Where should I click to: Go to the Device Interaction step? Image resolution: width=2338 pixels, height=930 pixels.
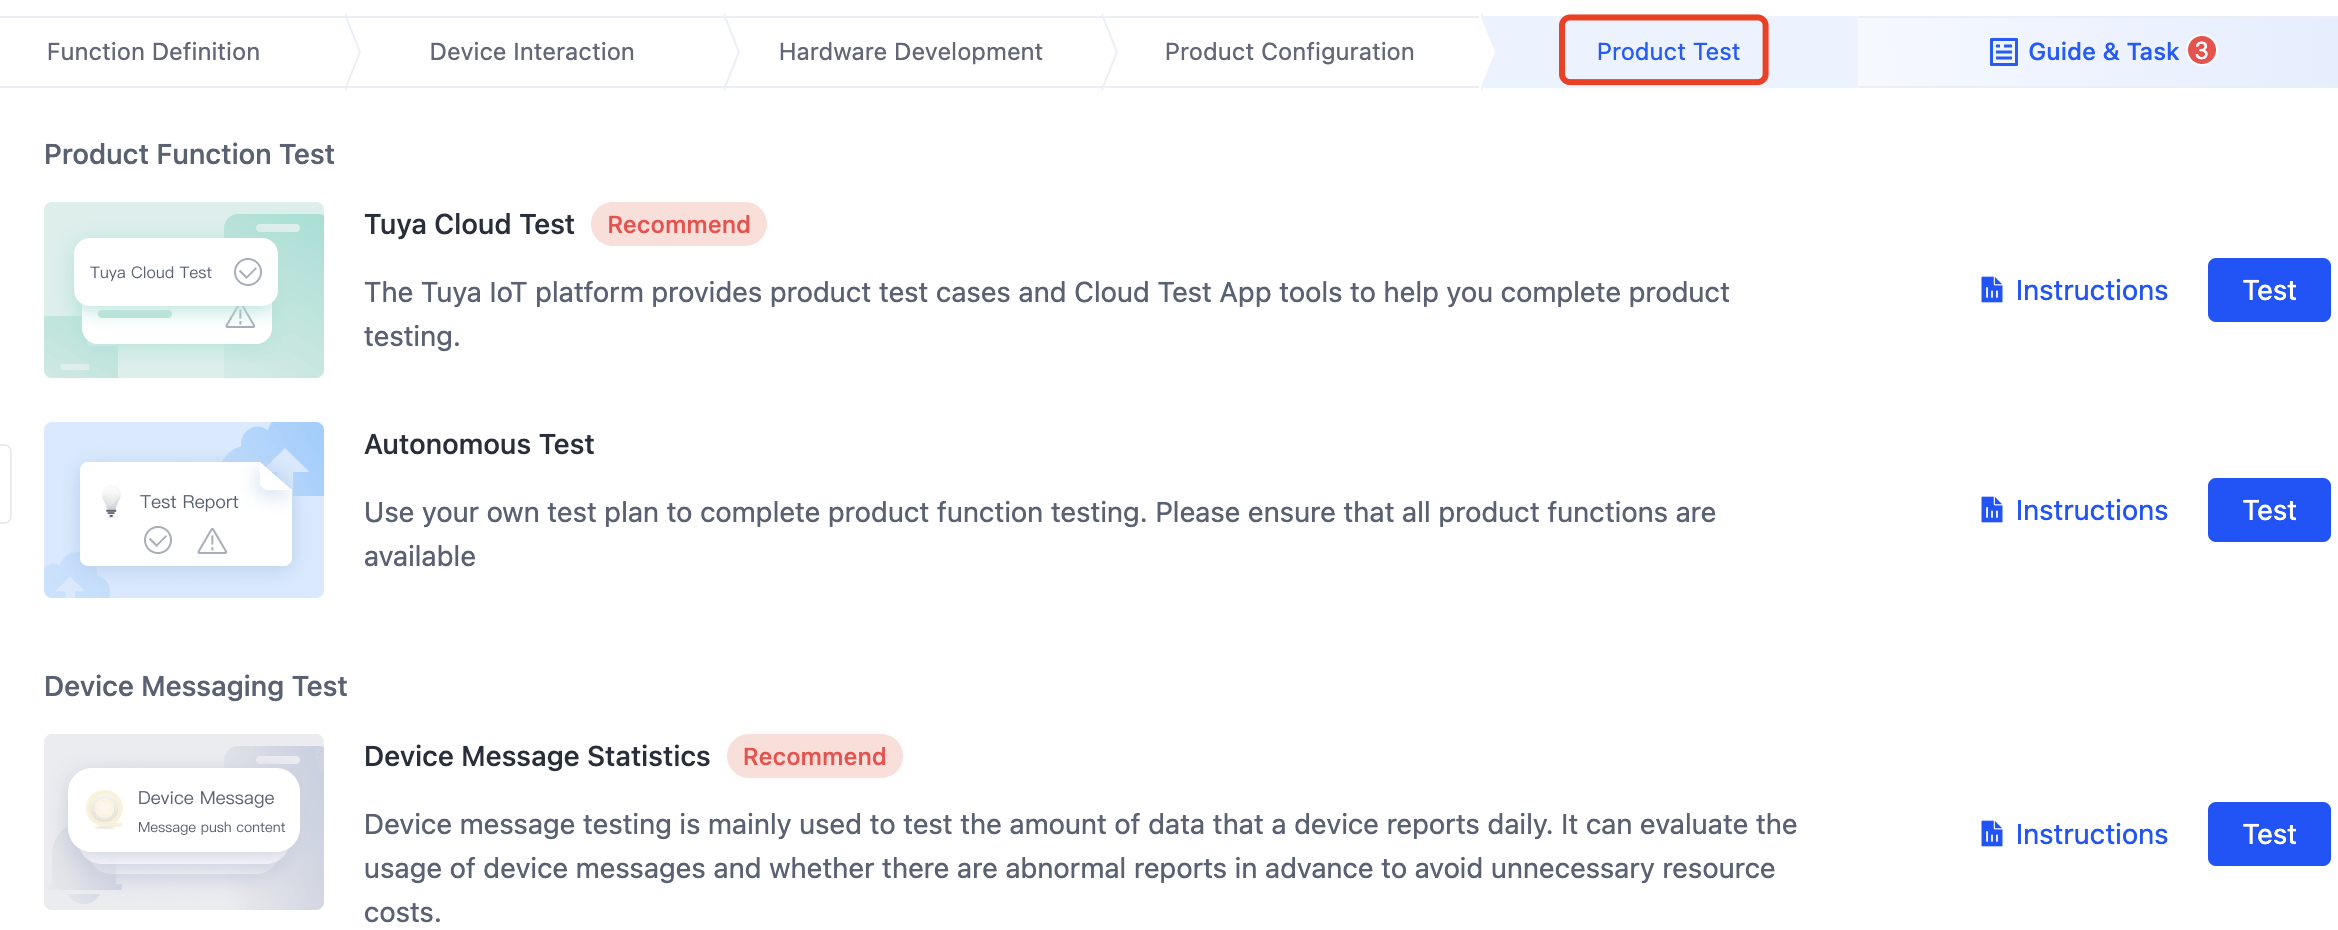tap(532, 52)
